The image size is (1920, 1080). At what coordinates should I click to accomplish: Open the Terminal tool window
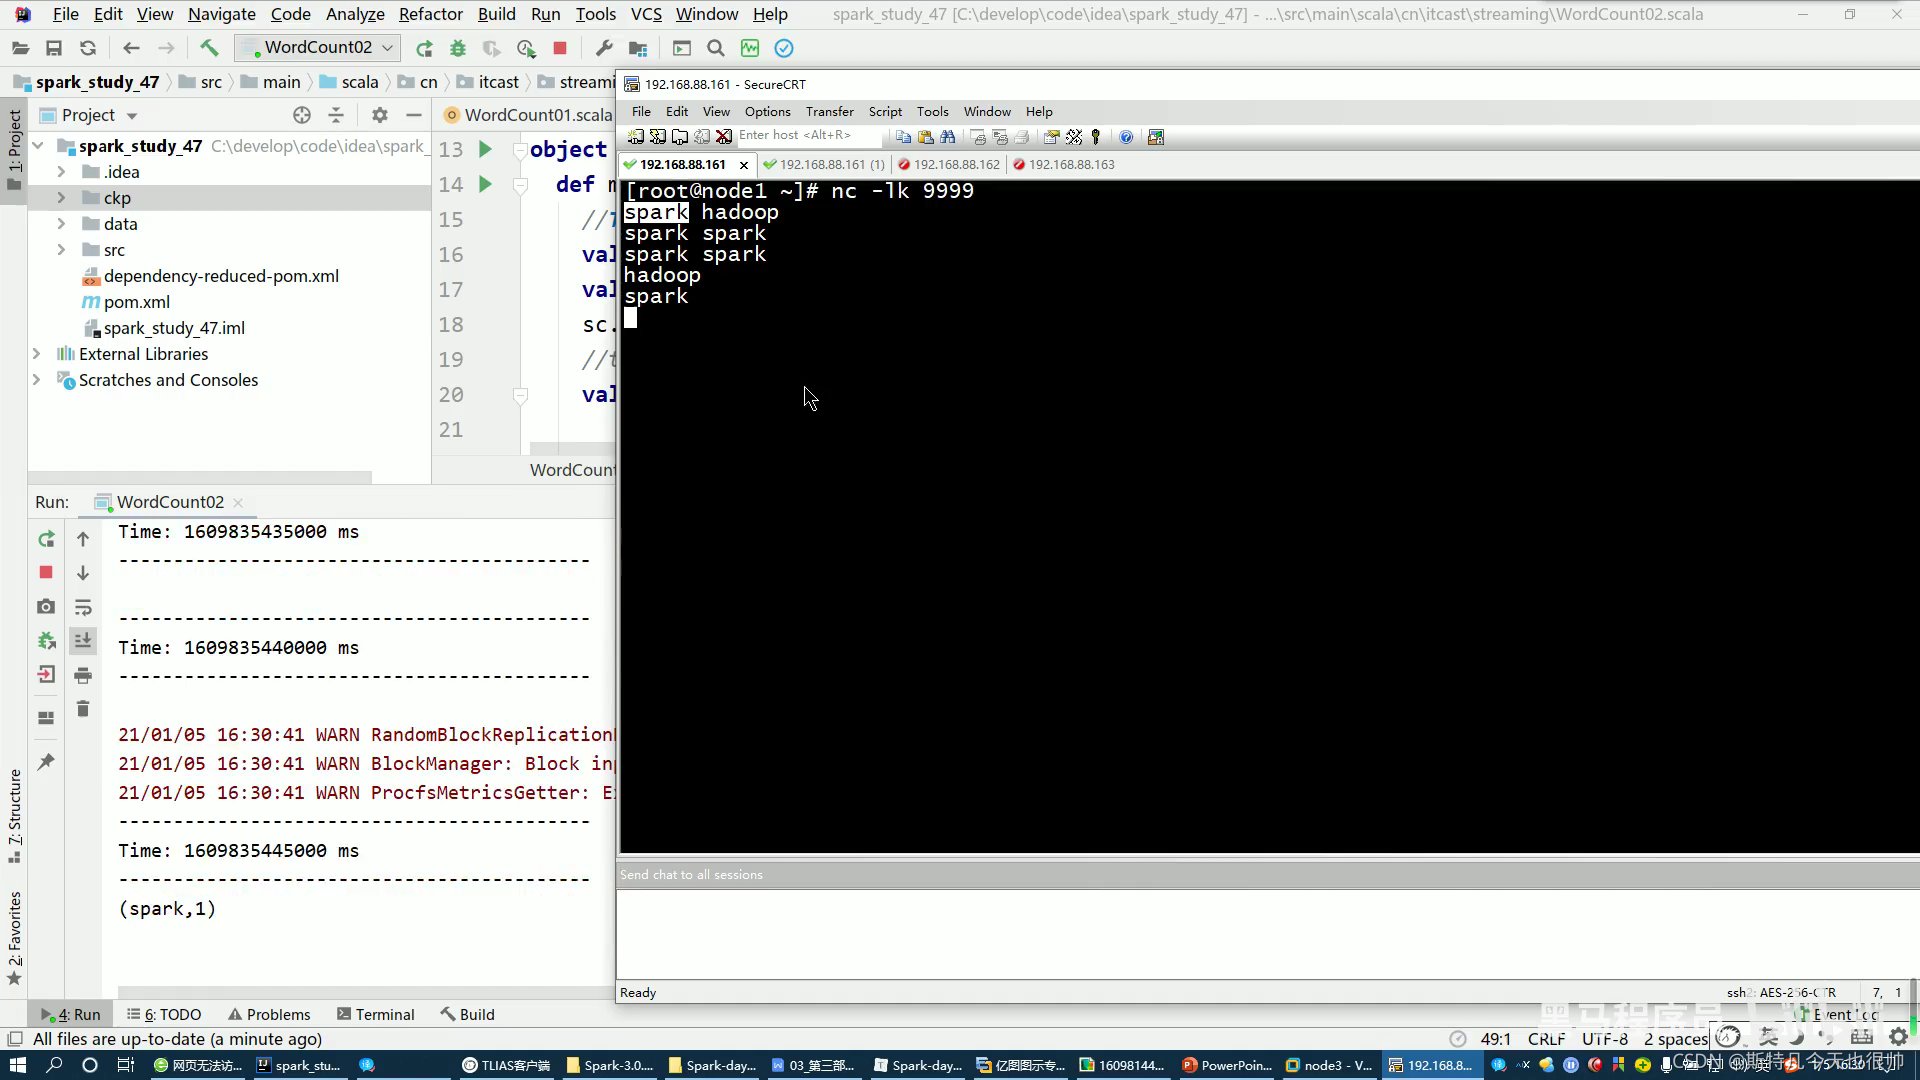click(376, 1014)
